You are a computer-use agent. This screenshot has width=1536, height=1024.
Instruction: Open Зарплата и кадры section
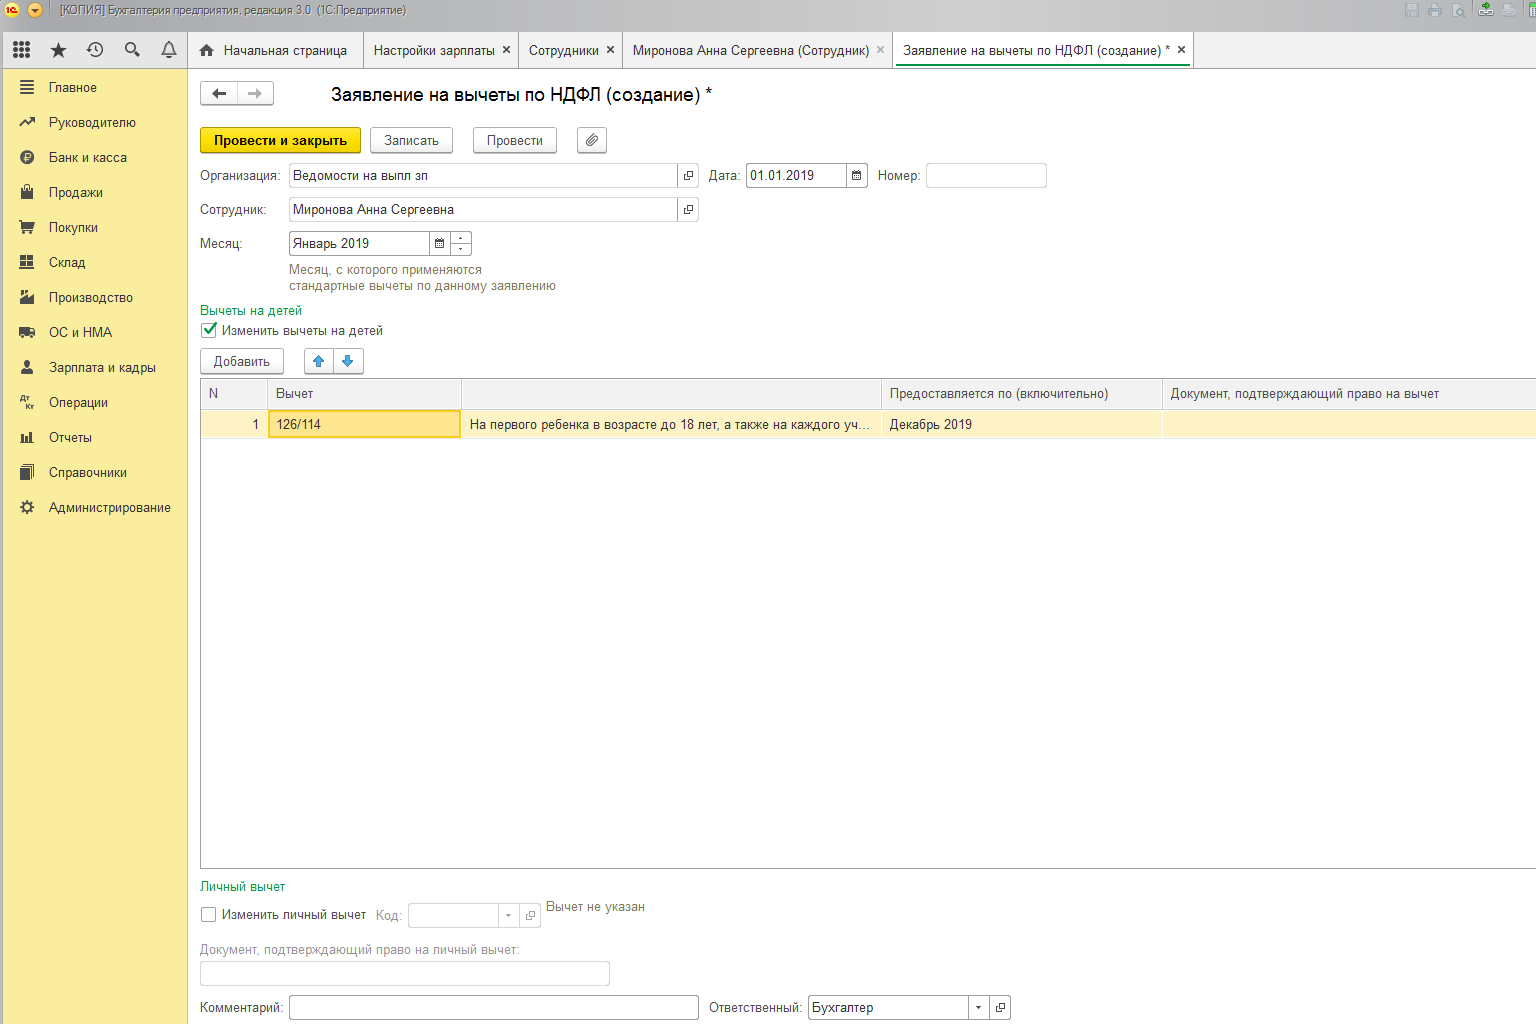102,368
